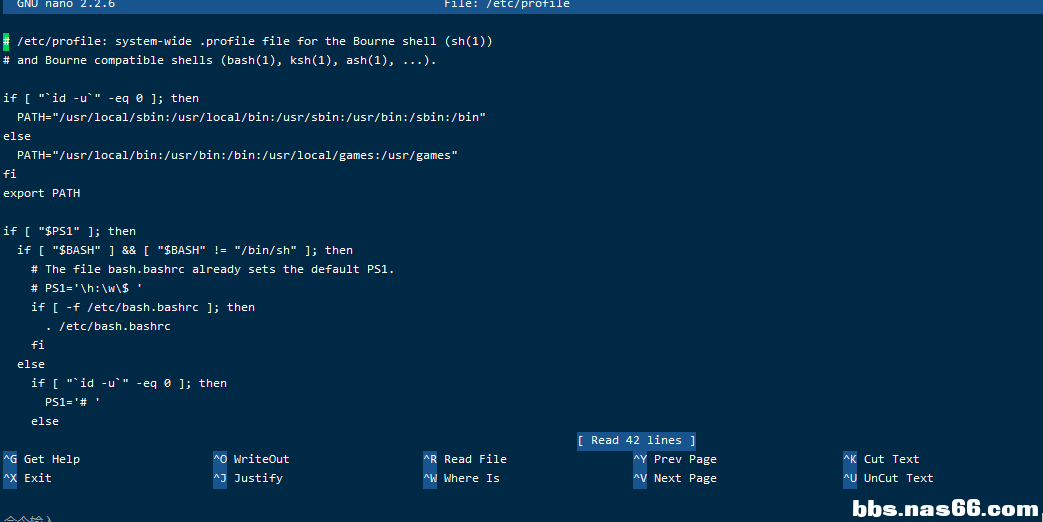Image resolution: width=1043 pixels, height=522 pixels.
Task: Place cursor on the PS1='# ' line
Action: (73, 402)
